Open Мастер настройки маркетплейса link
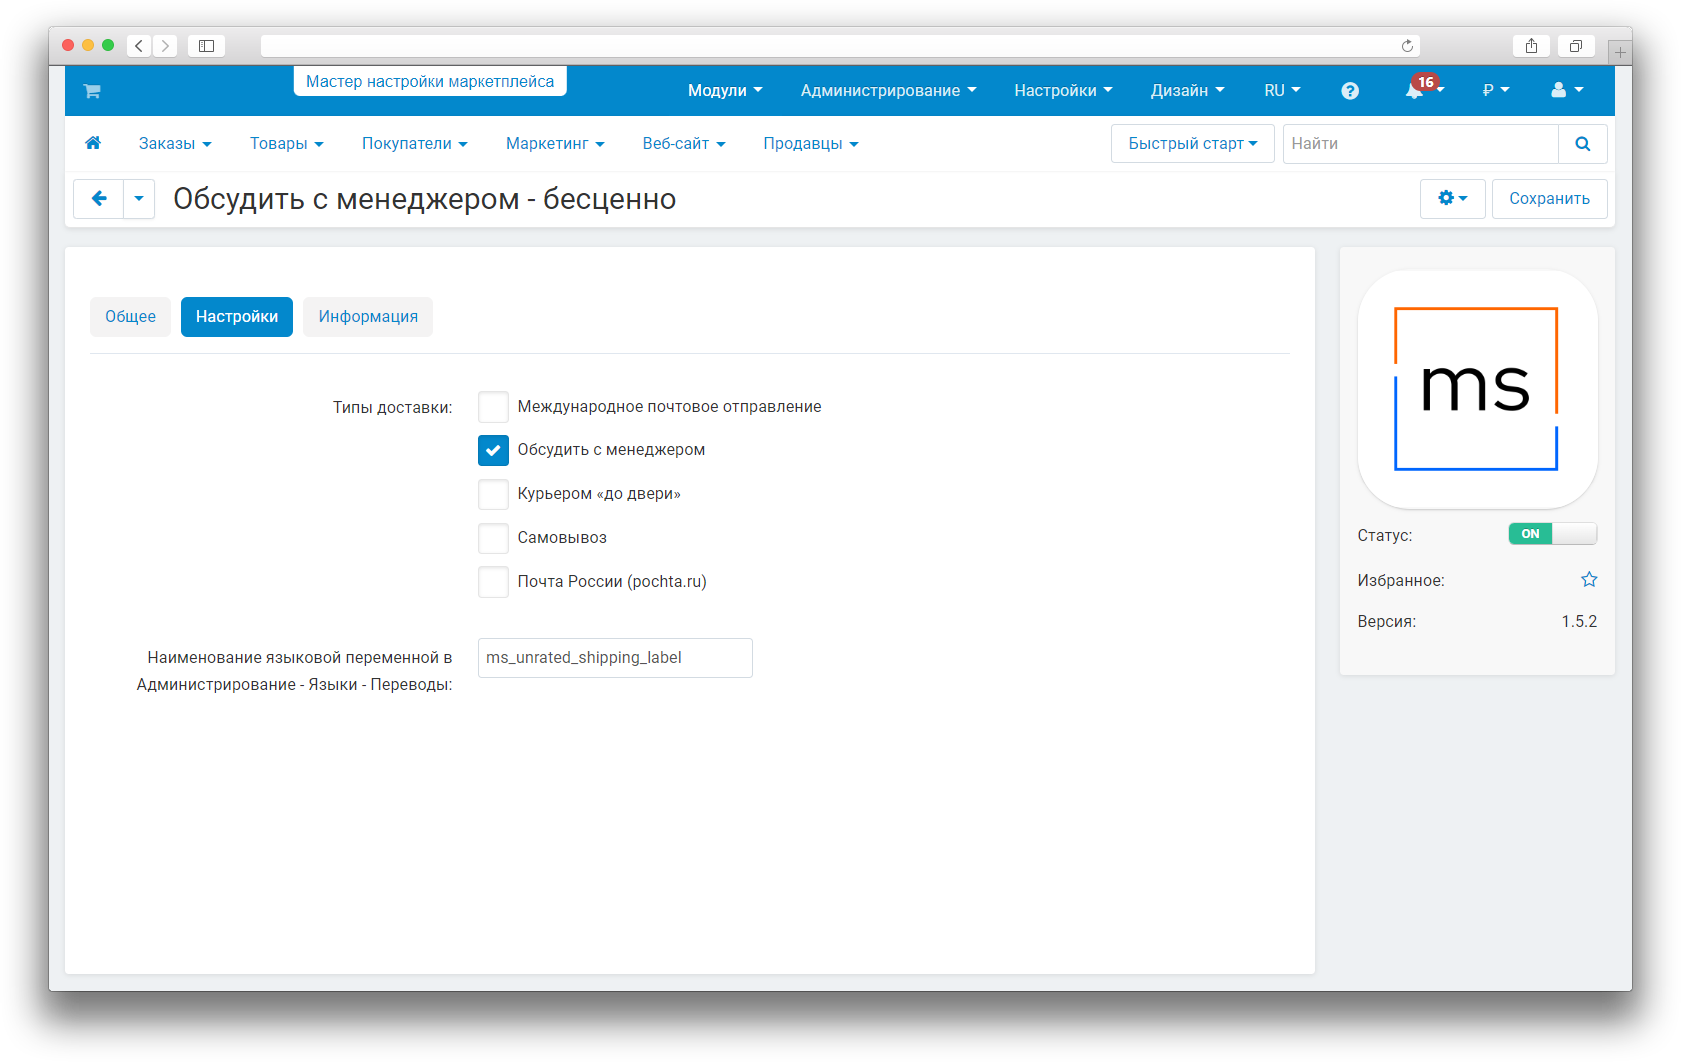 coord(430,82)
